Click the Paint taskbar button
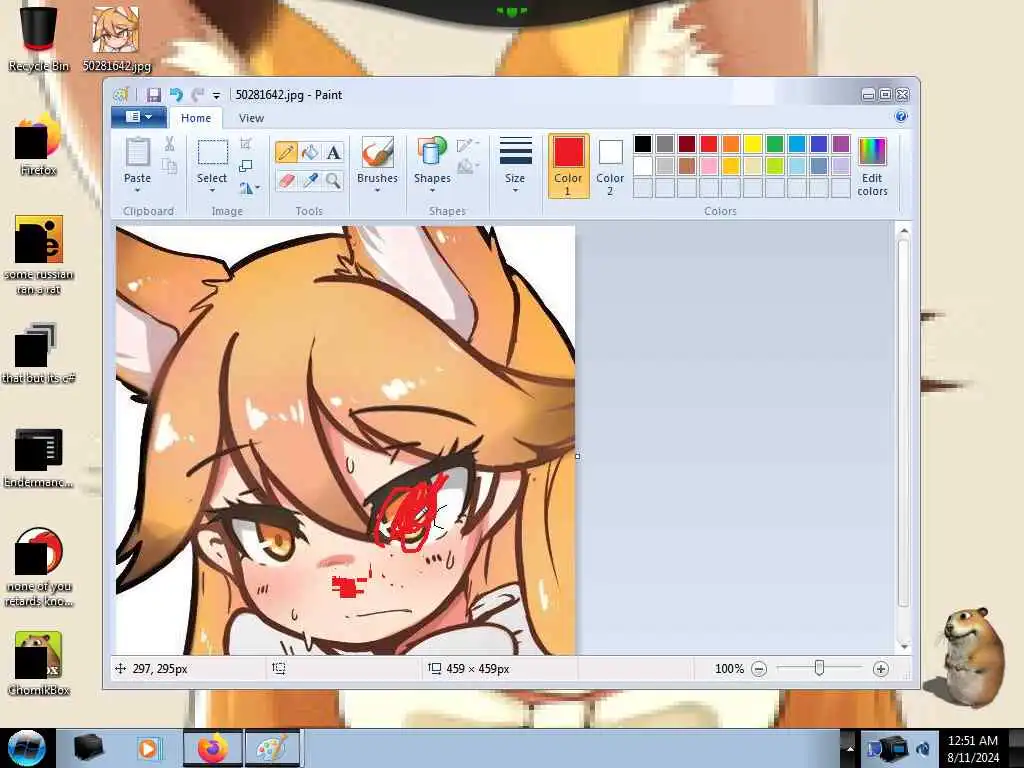The image size is (1024, 768). click(273, 748)
